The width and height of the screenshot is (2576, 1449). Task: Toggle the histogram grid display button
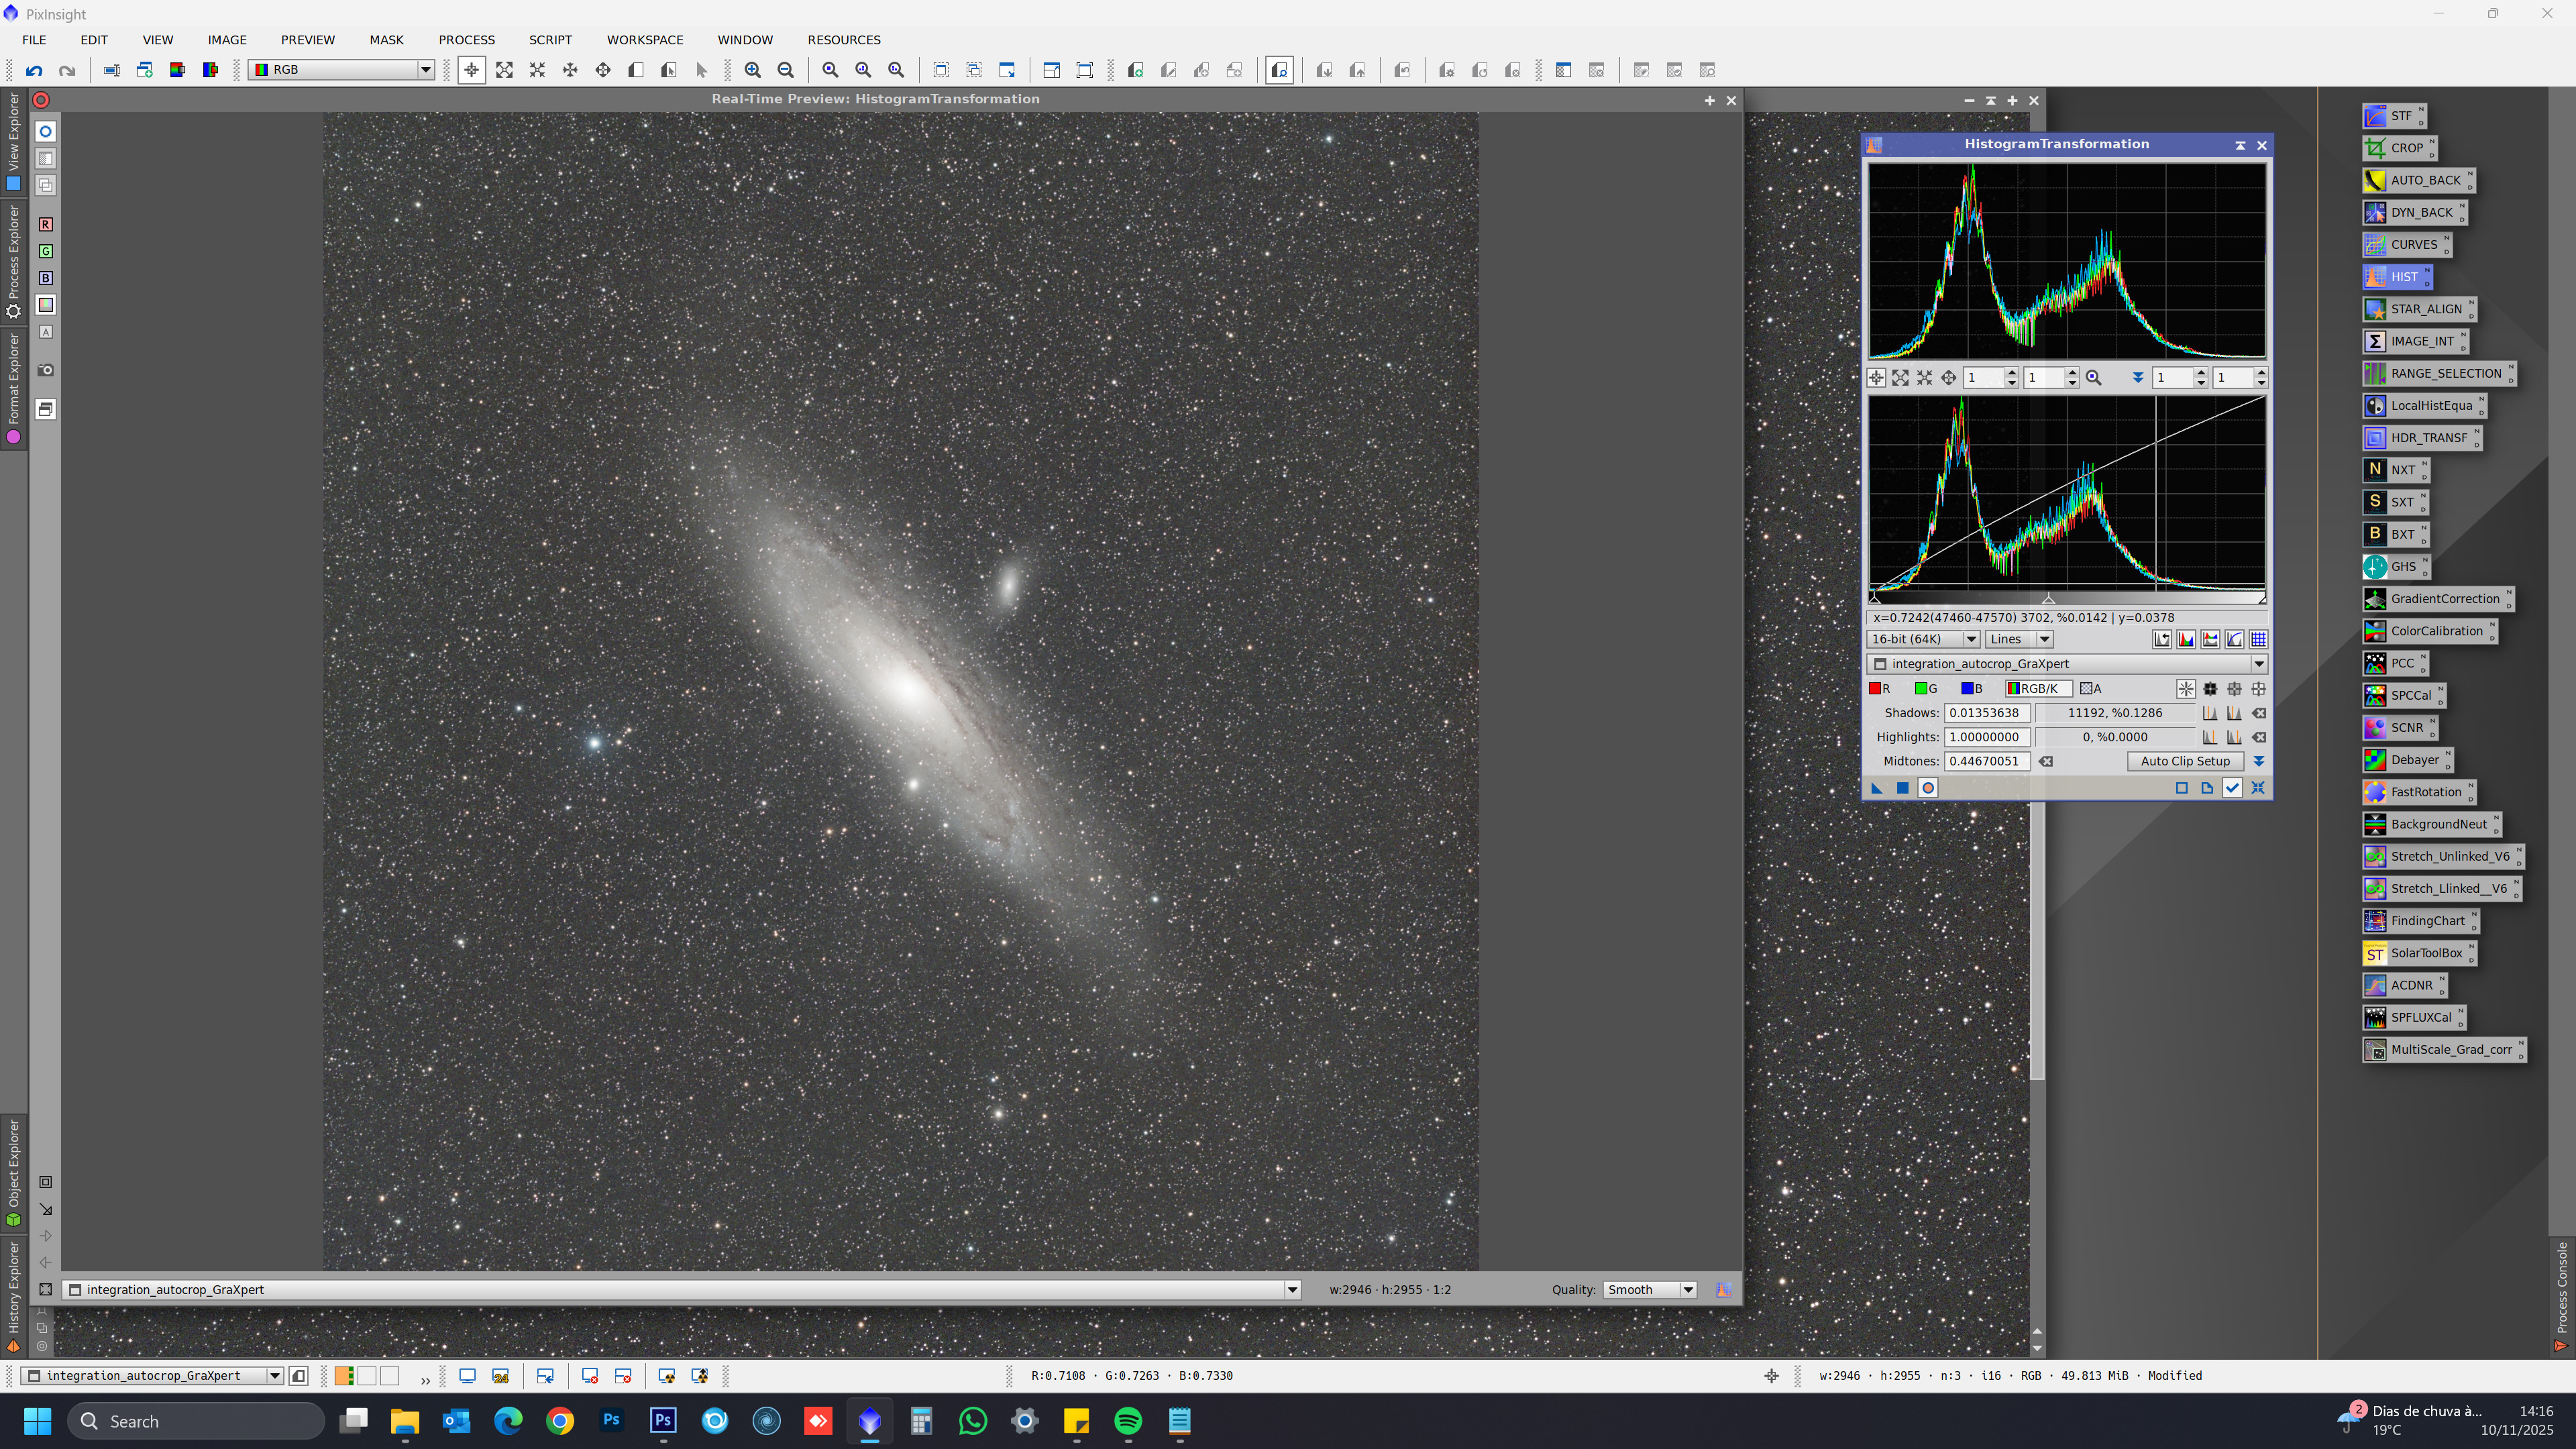(2258, 639)
